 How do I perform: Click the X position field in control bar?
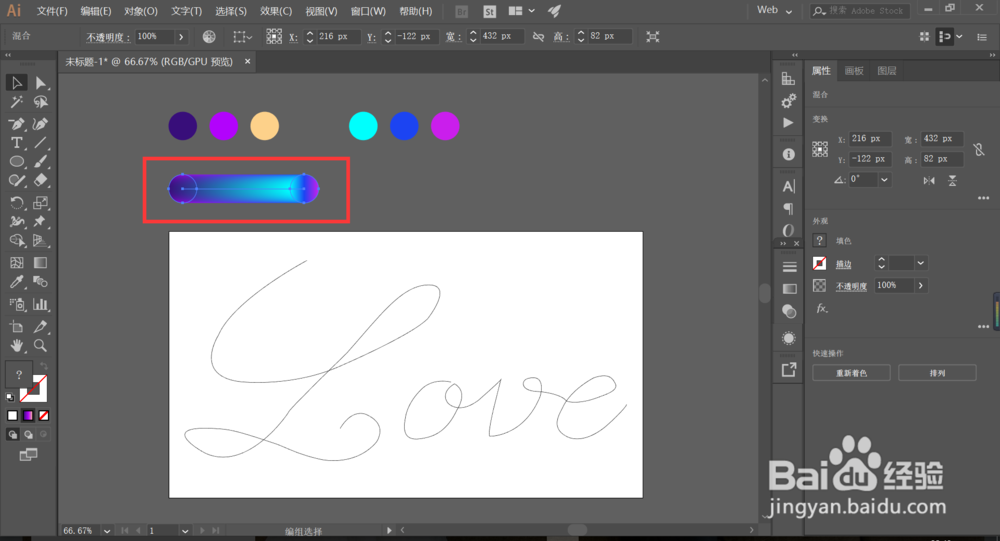(339, 37)
